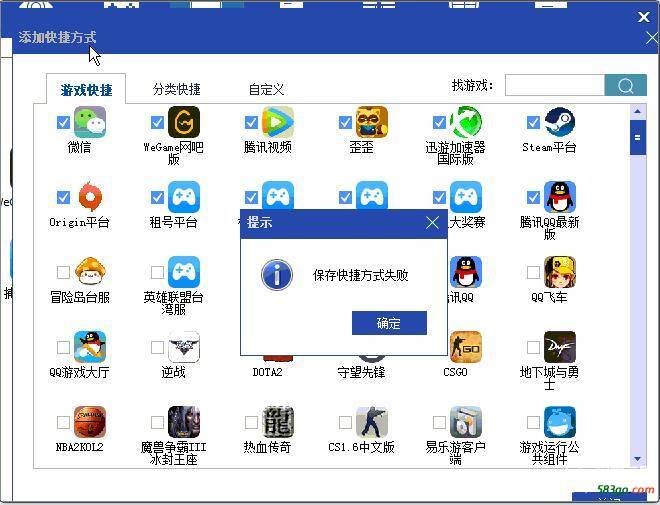Check the NBA2KOL2 checkbox
660x505 pixels.
pyautogui.click(x=63, y=422)
